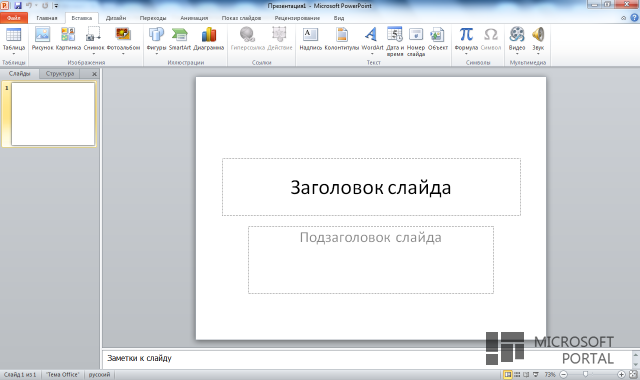Expand the WordArt dropdown arrow
This screenshot has width=640, height=380.
click(x=372, y=54)
